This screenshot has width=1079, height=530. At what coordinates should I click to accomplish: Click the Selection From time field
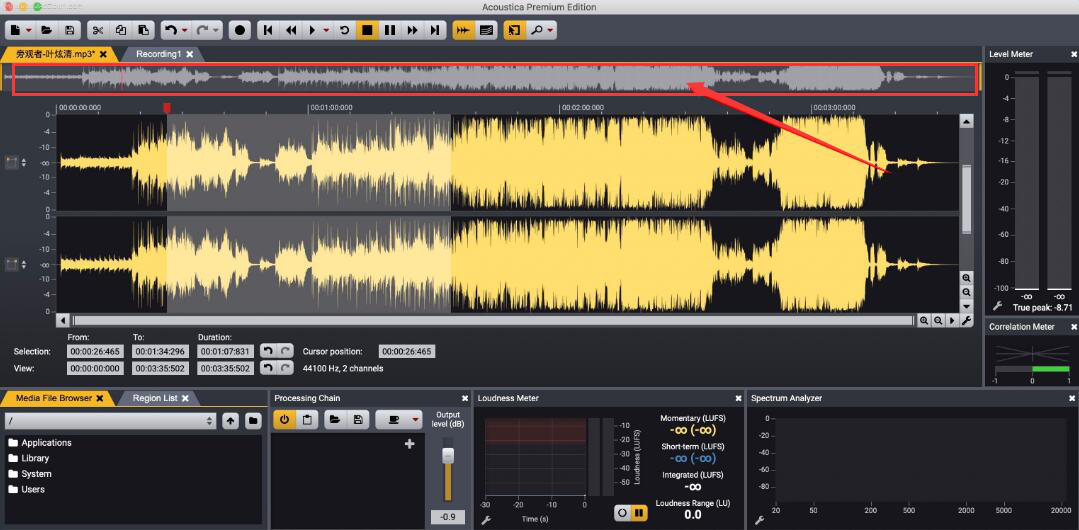pos(95,352)
